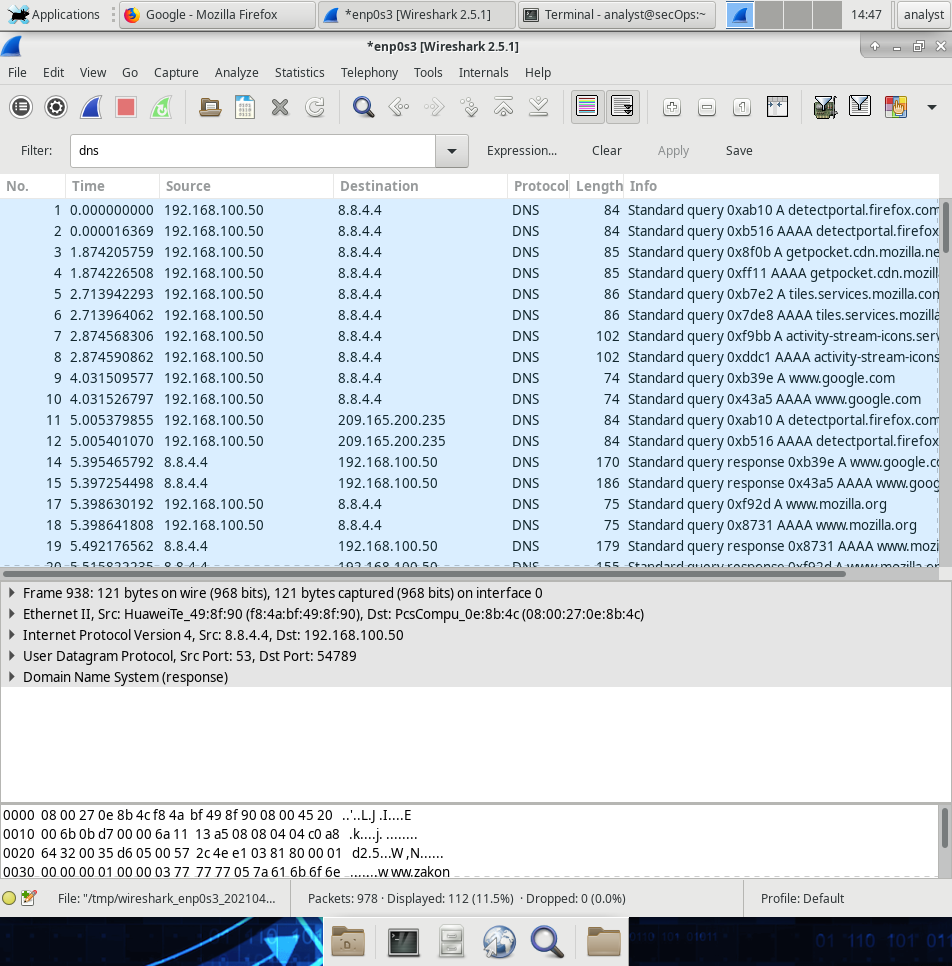Toggle packet colorize button
The width and height of the screenshot is (952, 966).
[587, 107]
